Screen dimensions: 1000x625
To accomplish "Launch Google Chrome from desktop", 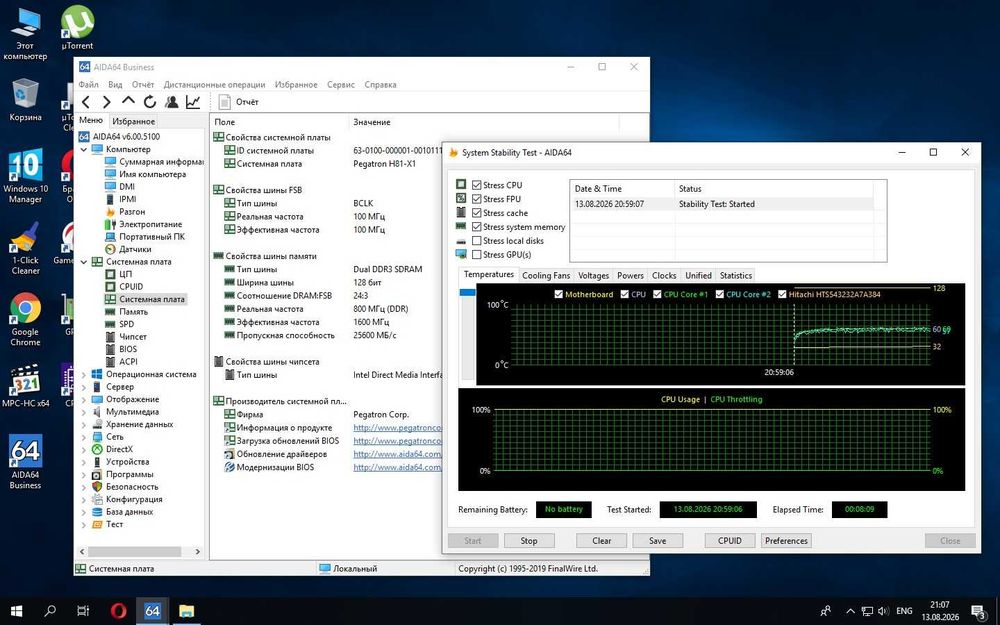I will click(x=26, y=320).
